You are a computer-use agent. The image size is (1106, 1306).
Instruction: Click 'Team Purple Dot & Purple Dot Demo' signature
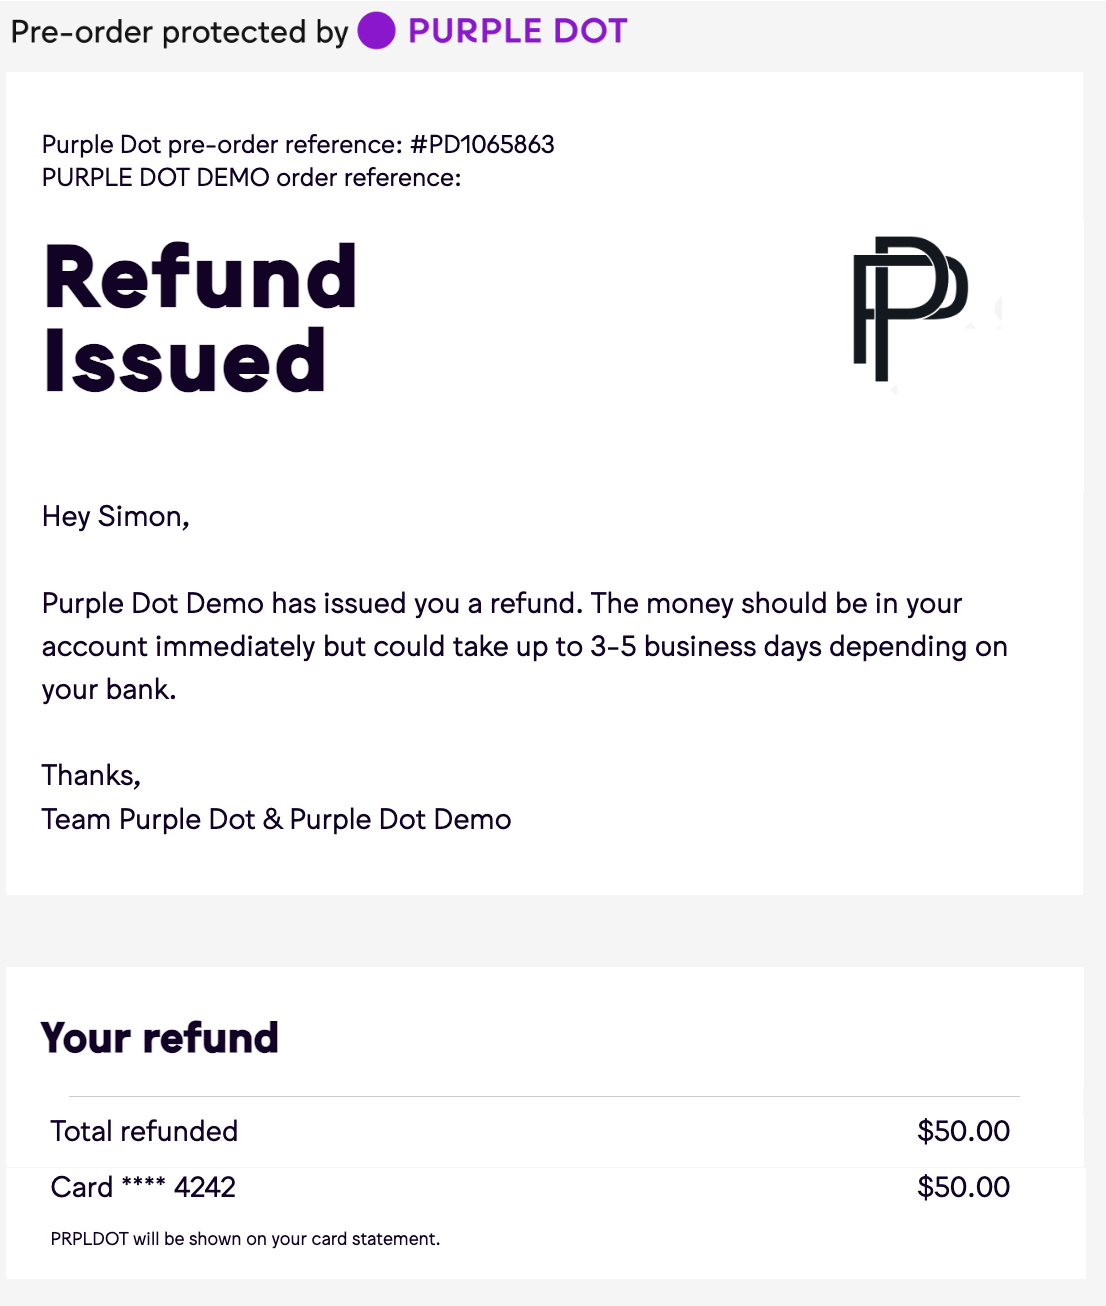tap(276, 820)
